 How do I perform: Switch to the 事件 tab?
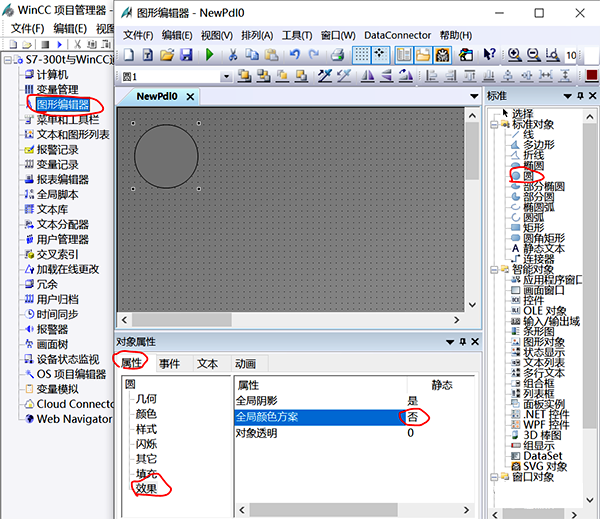169,363
